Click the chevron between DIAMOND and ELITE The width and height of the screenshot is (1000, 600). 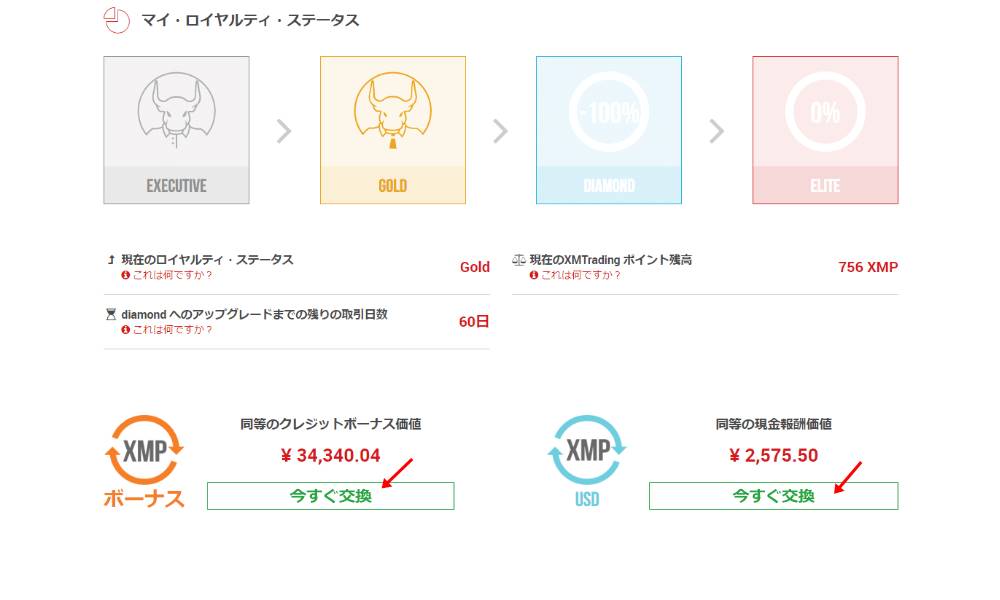[716, 130]
